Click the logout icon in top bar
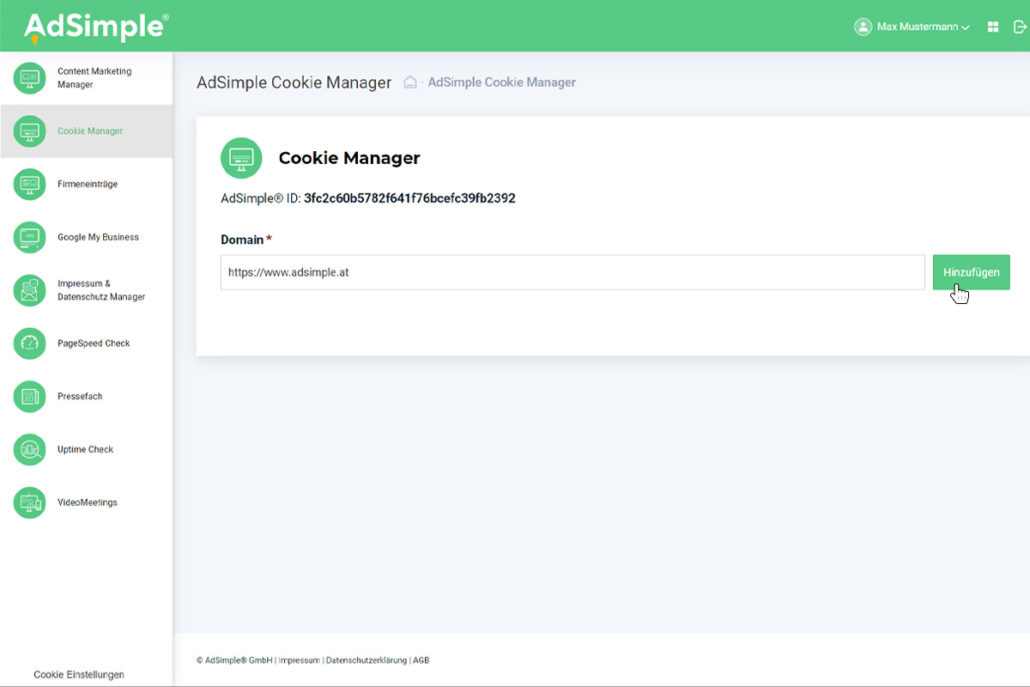Screen dimensions: 1030x687 click(1019, 27)
